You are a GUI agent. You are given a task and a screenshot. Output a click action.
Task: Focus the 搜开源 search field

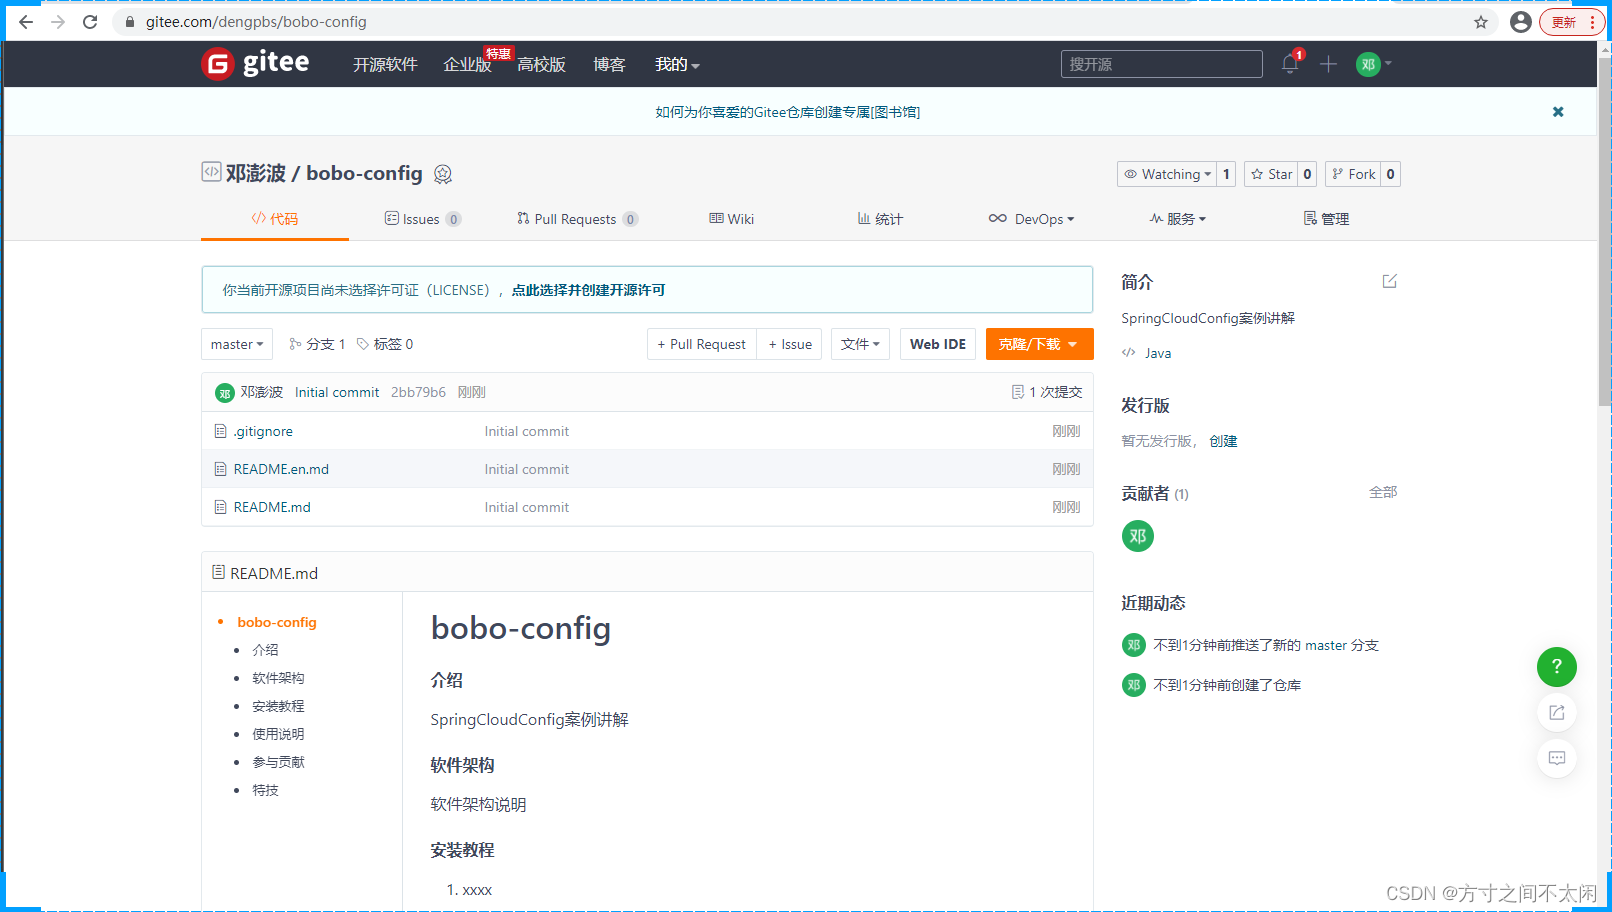coord(1162,64)
